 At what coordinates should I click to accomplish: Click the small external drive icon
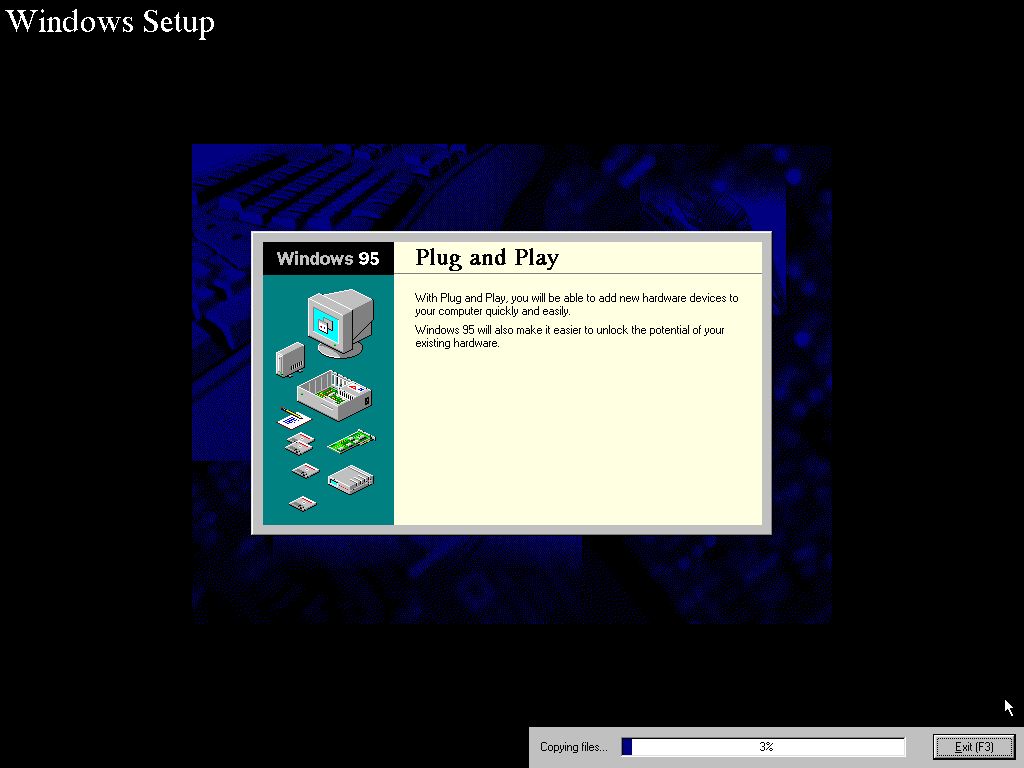click(290, 360)
